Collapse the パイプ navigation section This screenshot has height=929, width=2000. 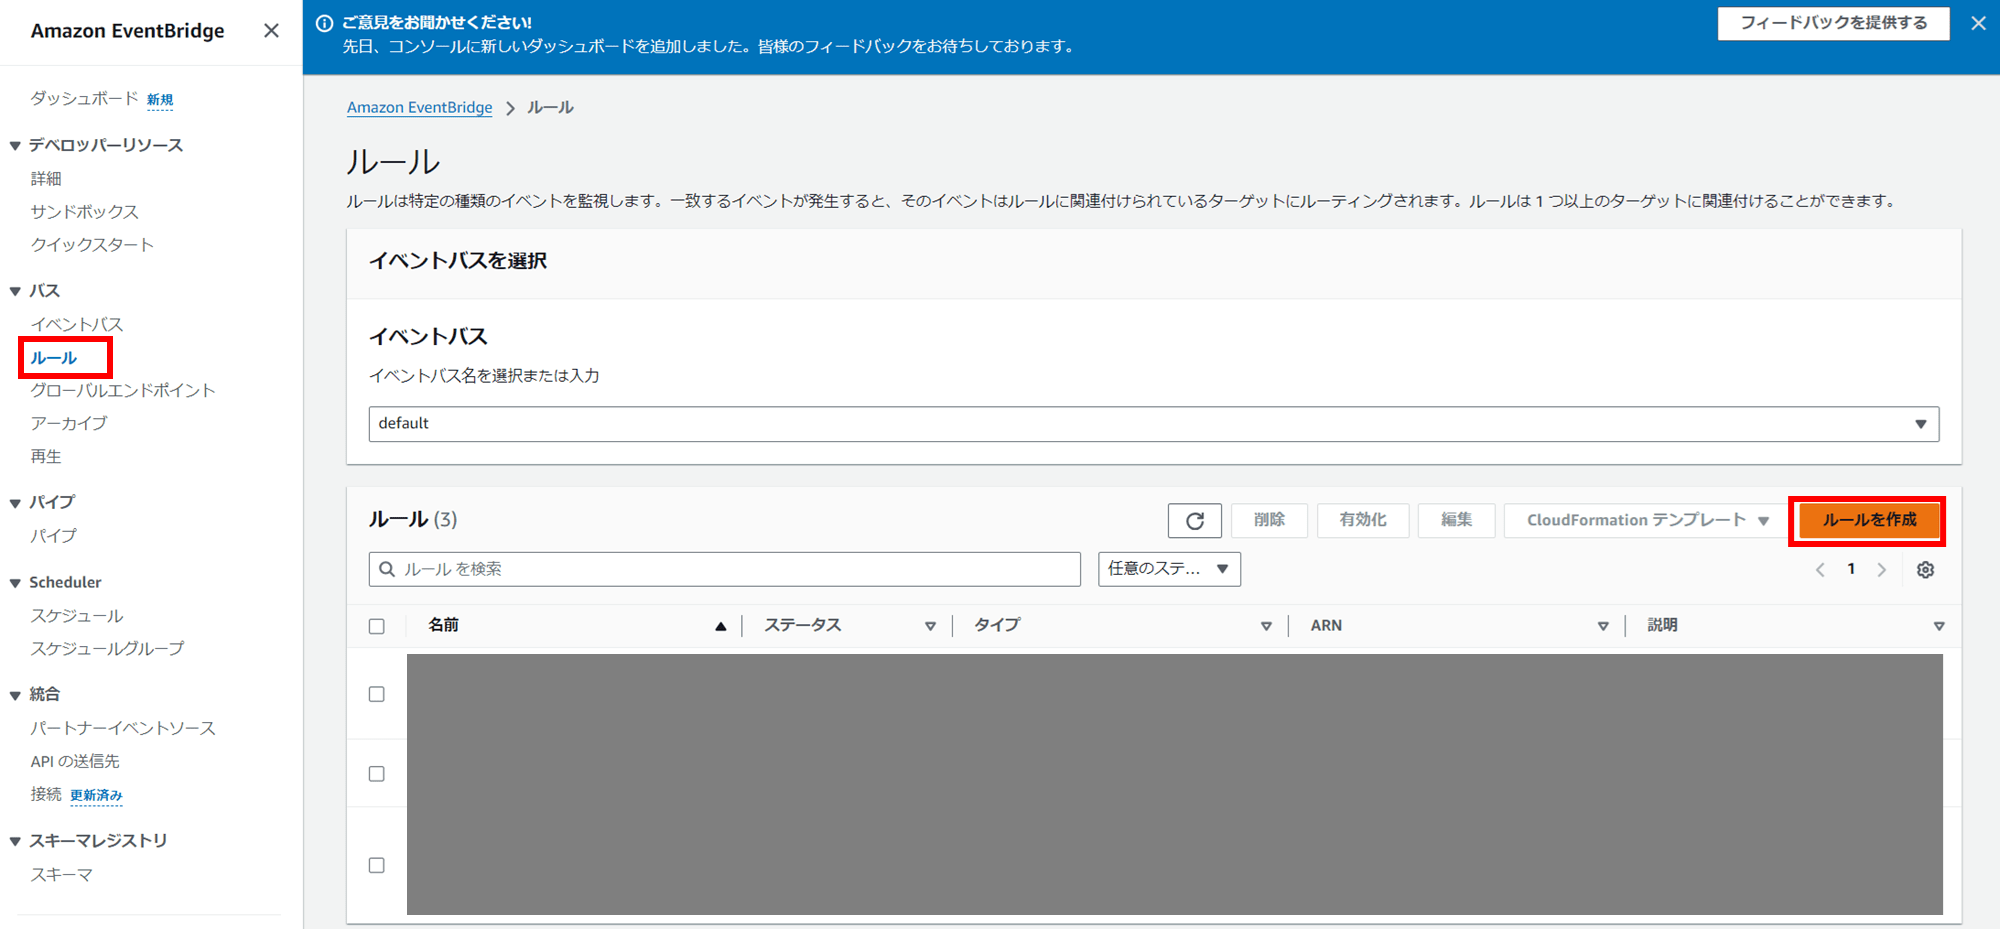coord(15,503)
